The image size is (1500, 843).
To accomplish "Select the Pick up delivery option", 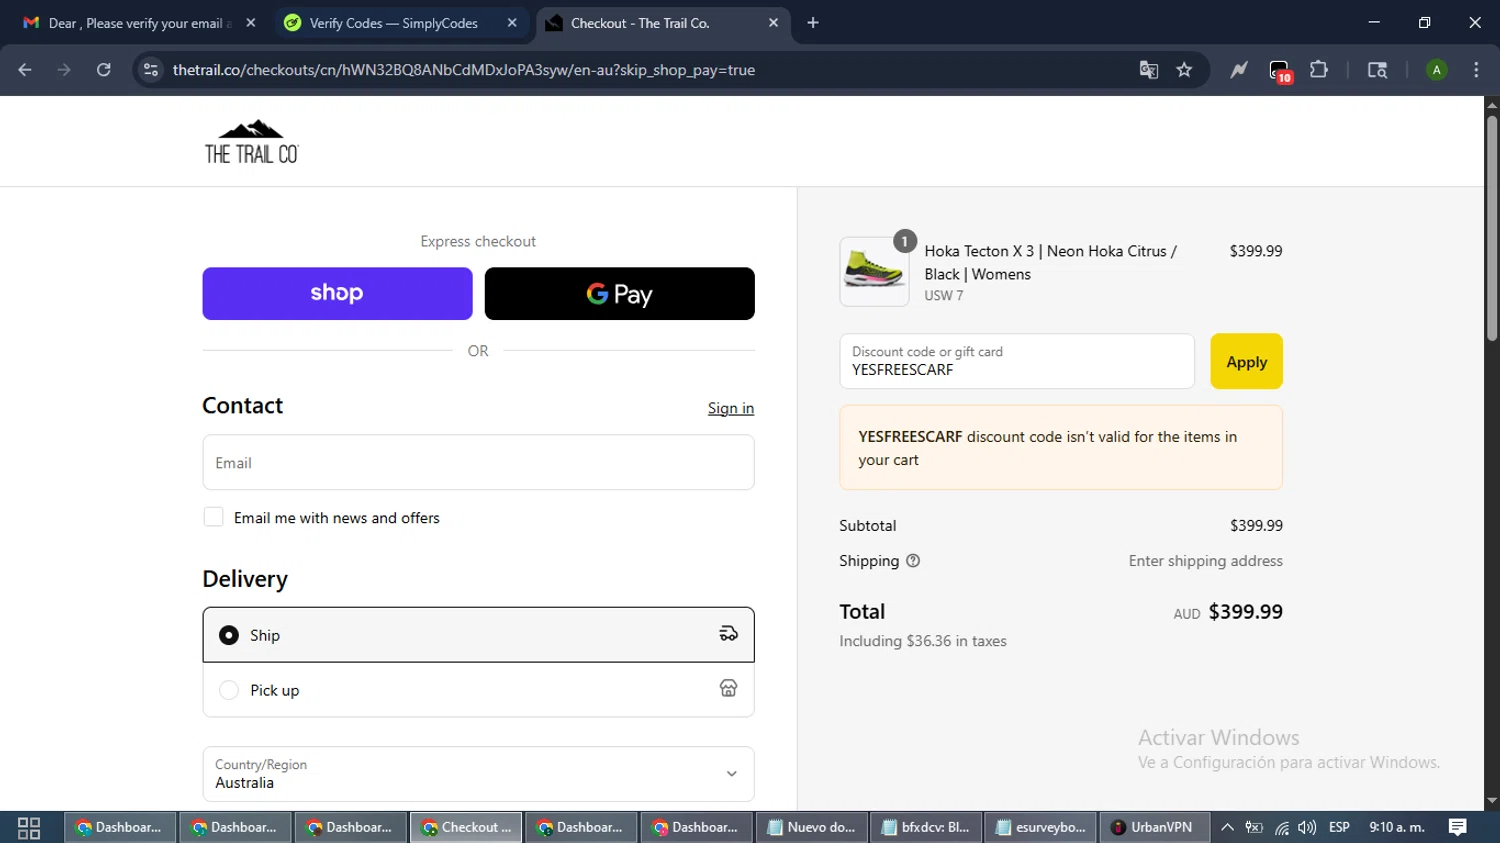I will pyautogui.click(x=478, y=690).
